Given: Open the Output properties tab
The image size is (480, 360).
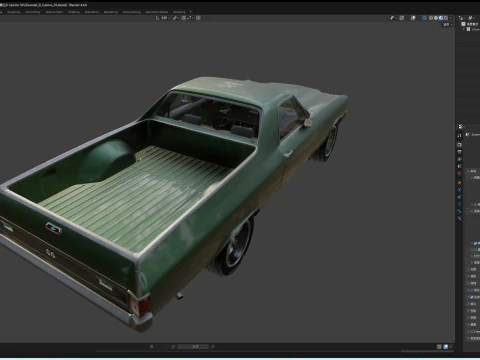Looking at the screenshot, I should pyautogui.click(x=459, y=152).
